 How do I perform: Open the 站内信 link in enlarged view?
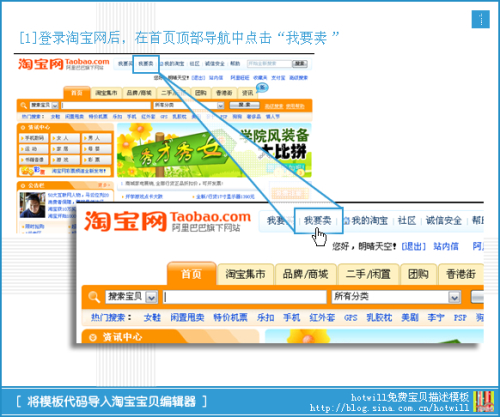point(446,246)
